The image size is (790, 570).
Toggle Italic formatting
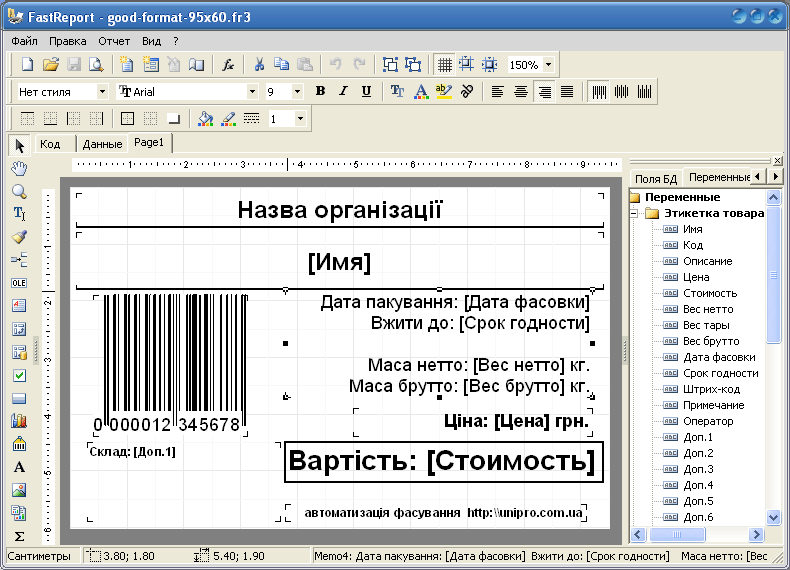click(343, 92)
